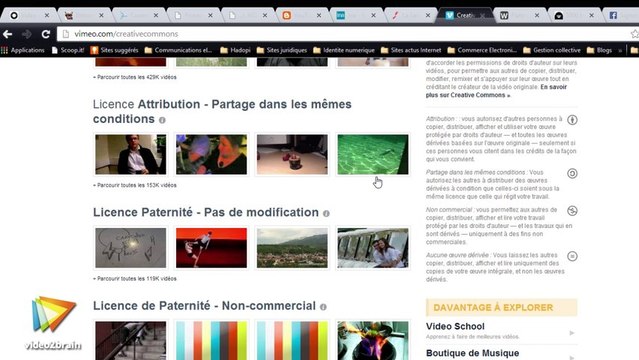
Task: Open the green water video thumbnail
Action: 372,155
